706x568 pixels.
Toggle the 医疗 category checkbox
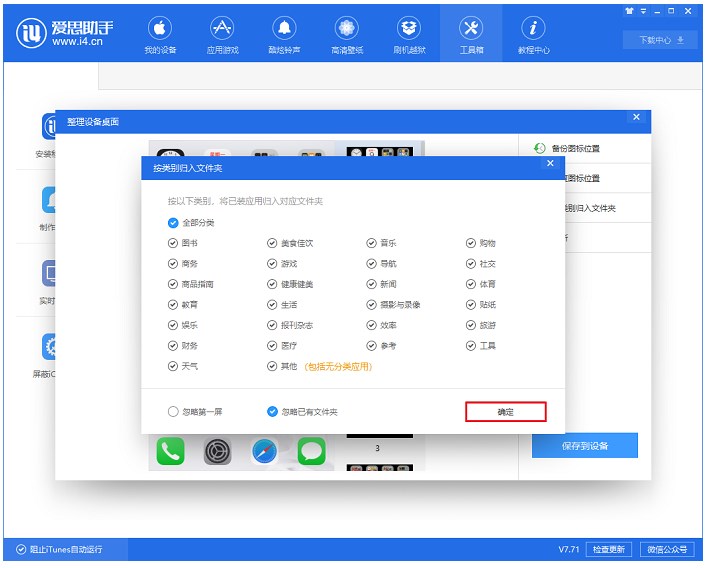coord(272,346)
